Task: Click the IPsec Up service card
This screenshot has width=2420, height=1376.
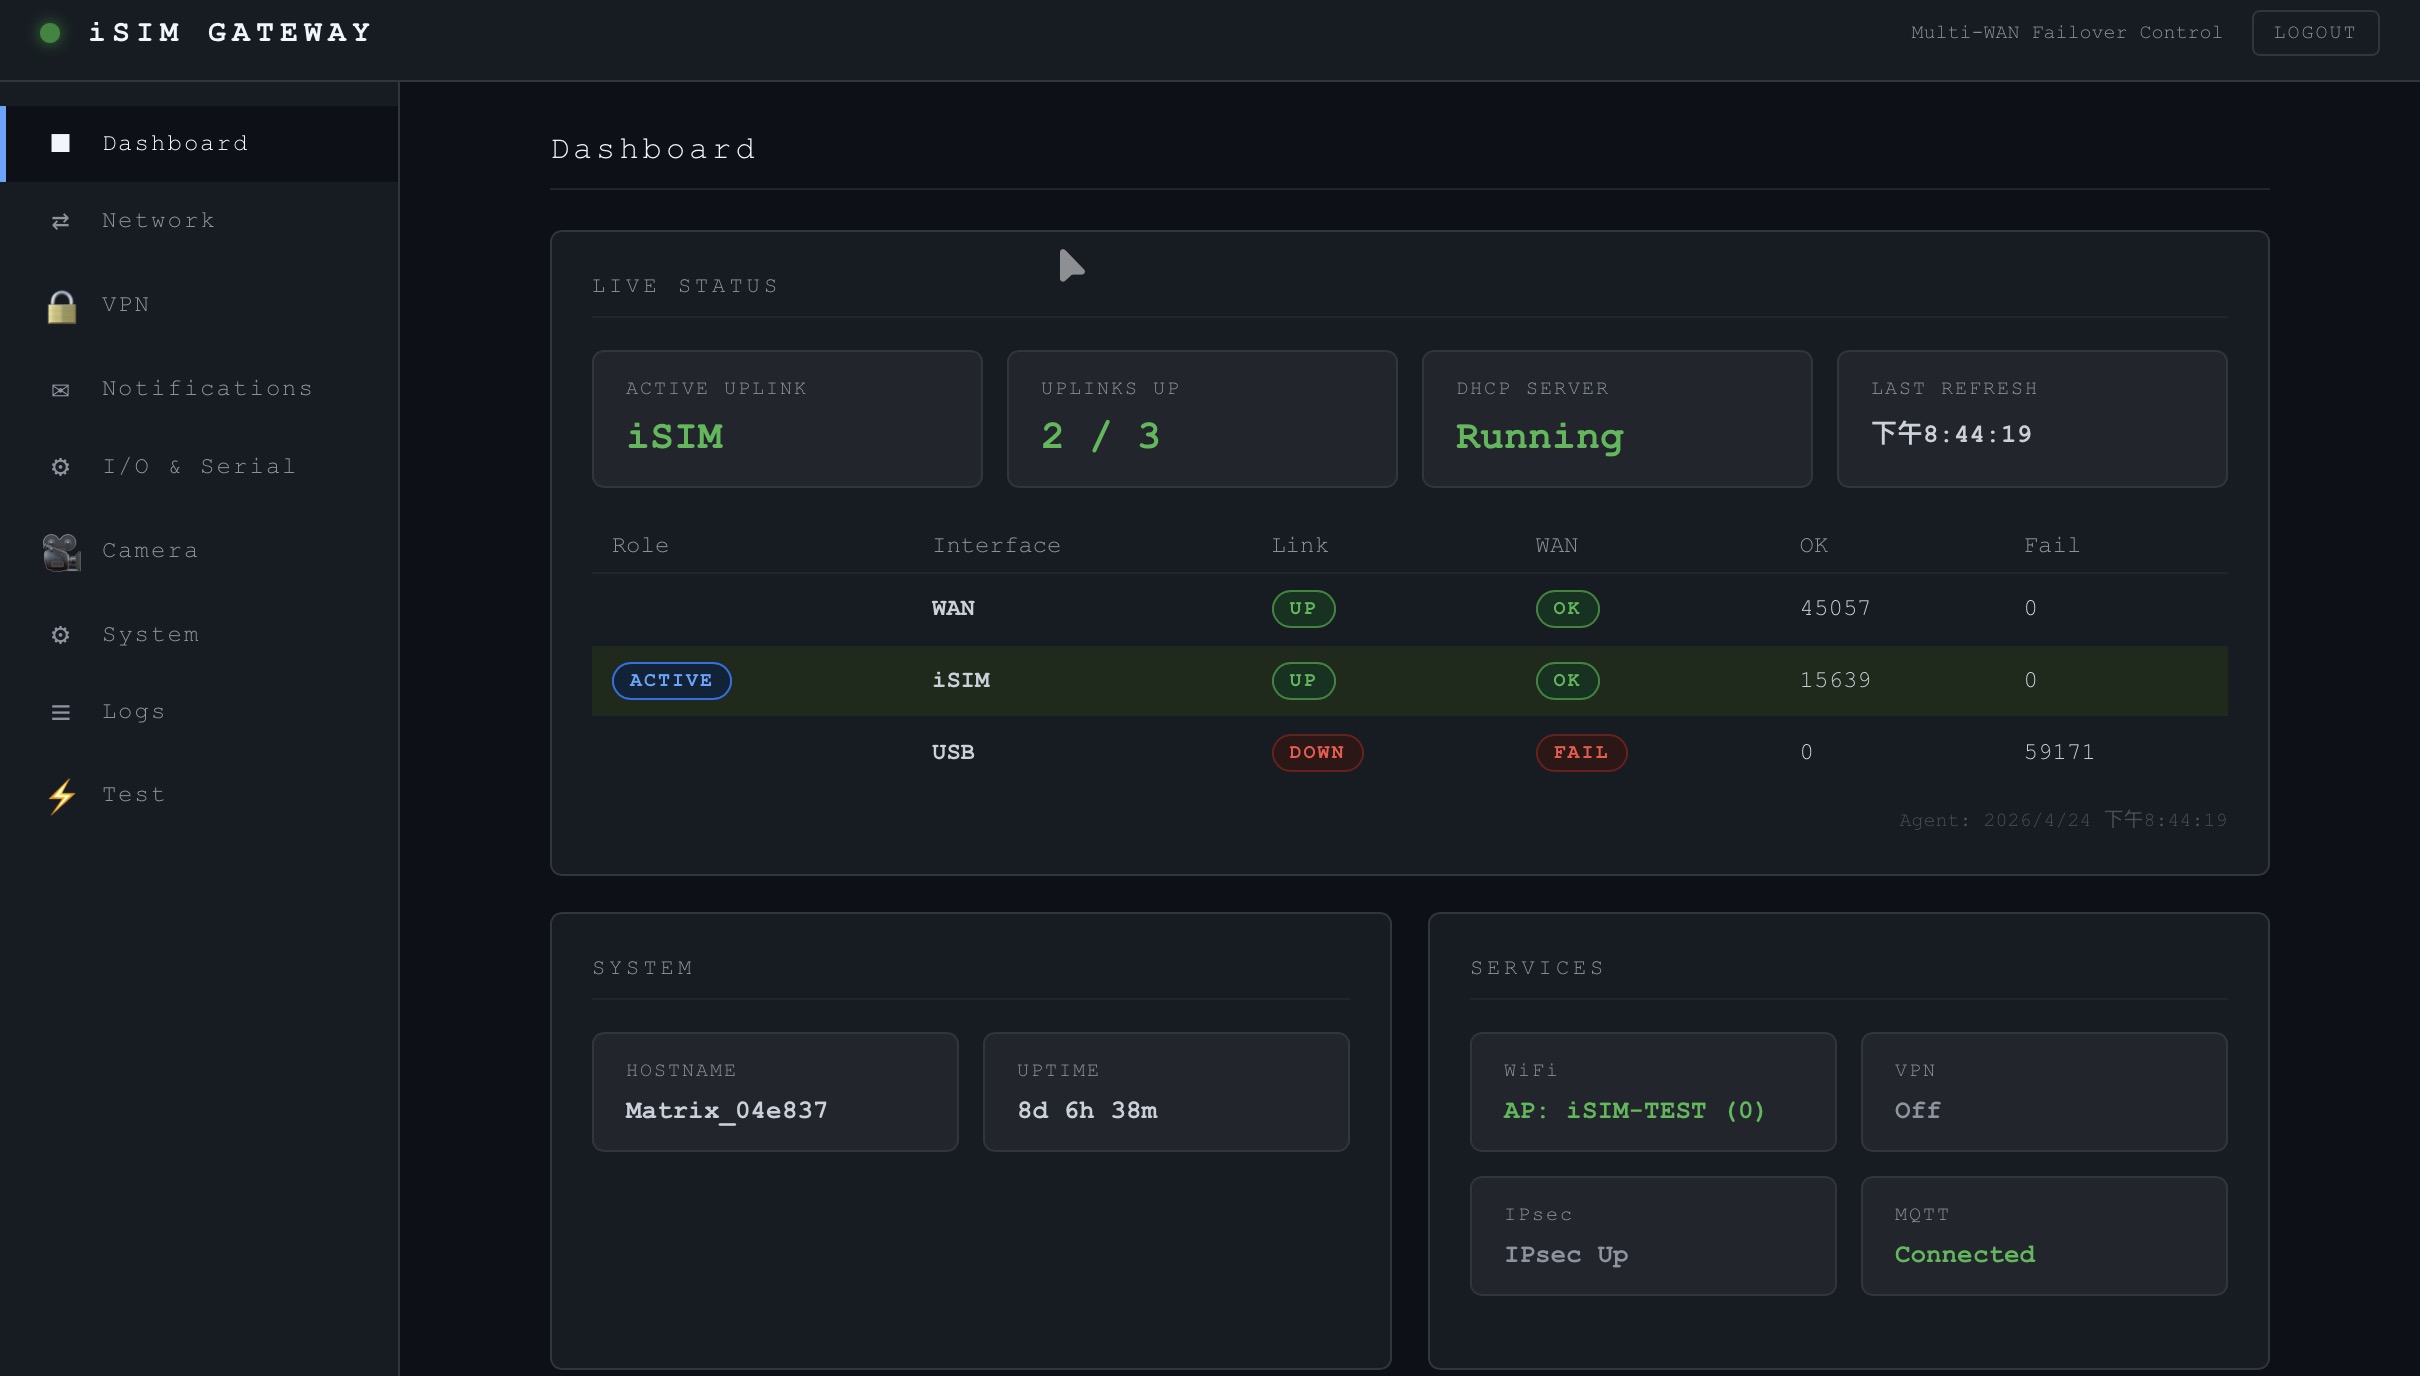Action: click(x=1653, y=1236)
